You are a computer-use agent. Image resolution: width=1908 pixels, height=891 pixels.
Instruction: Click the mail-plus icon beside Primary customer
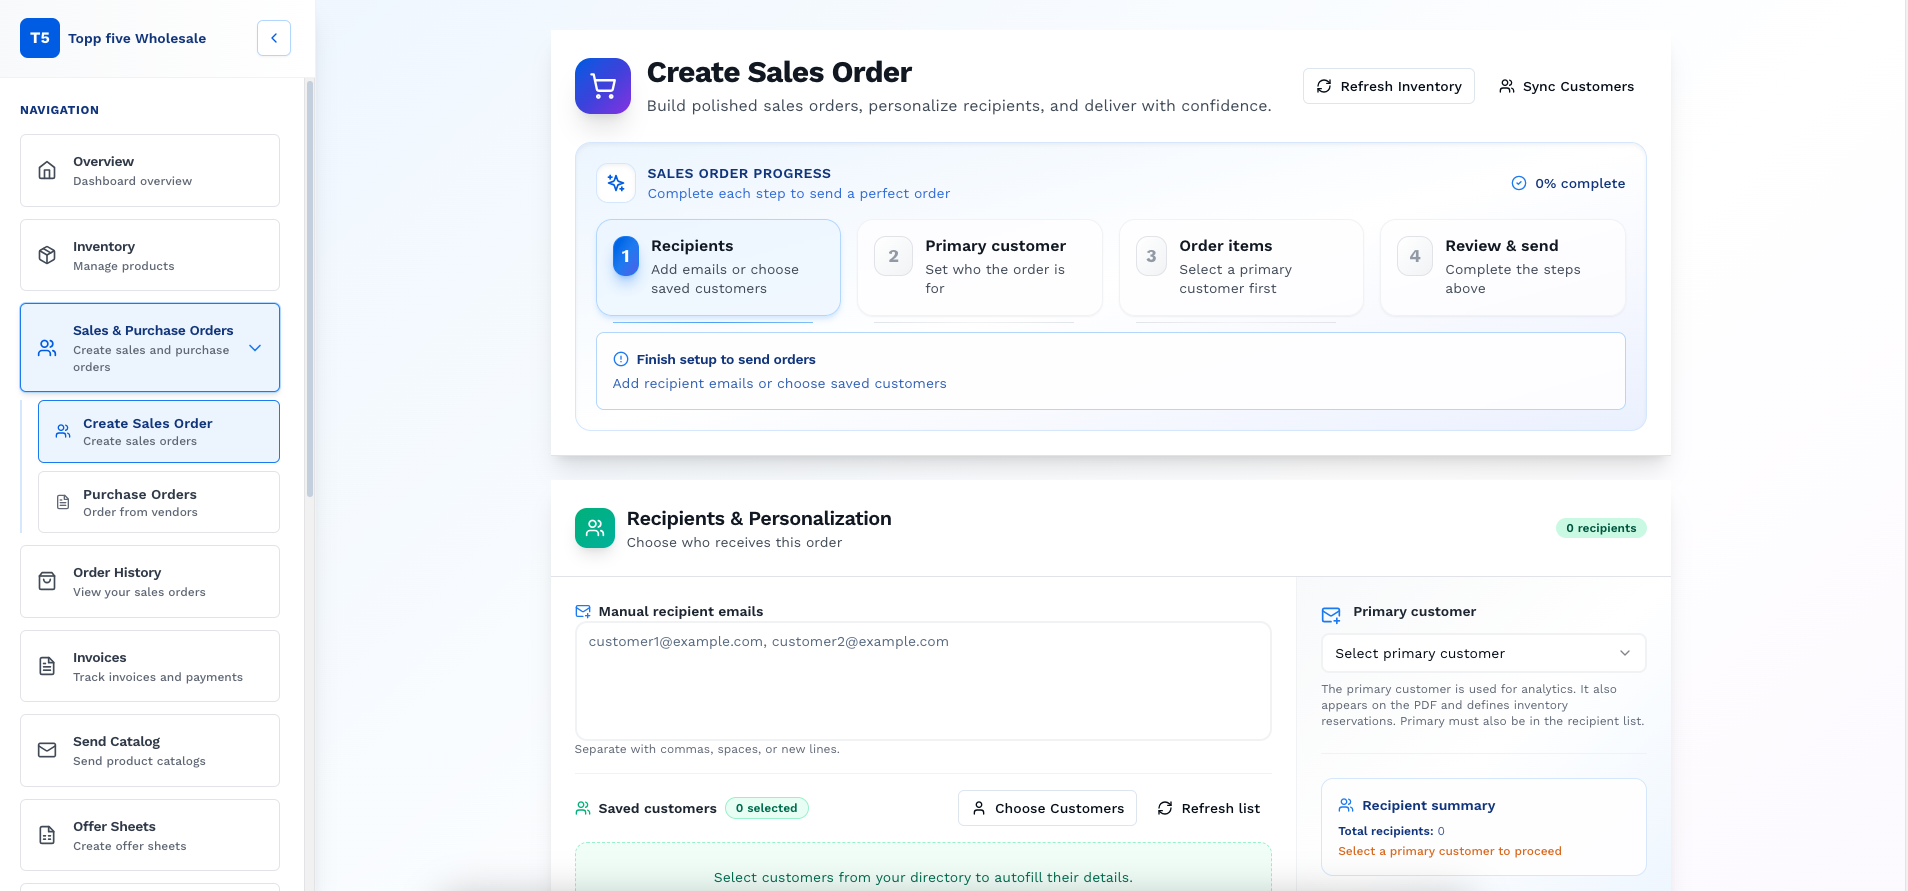[x=1331, y=614]
